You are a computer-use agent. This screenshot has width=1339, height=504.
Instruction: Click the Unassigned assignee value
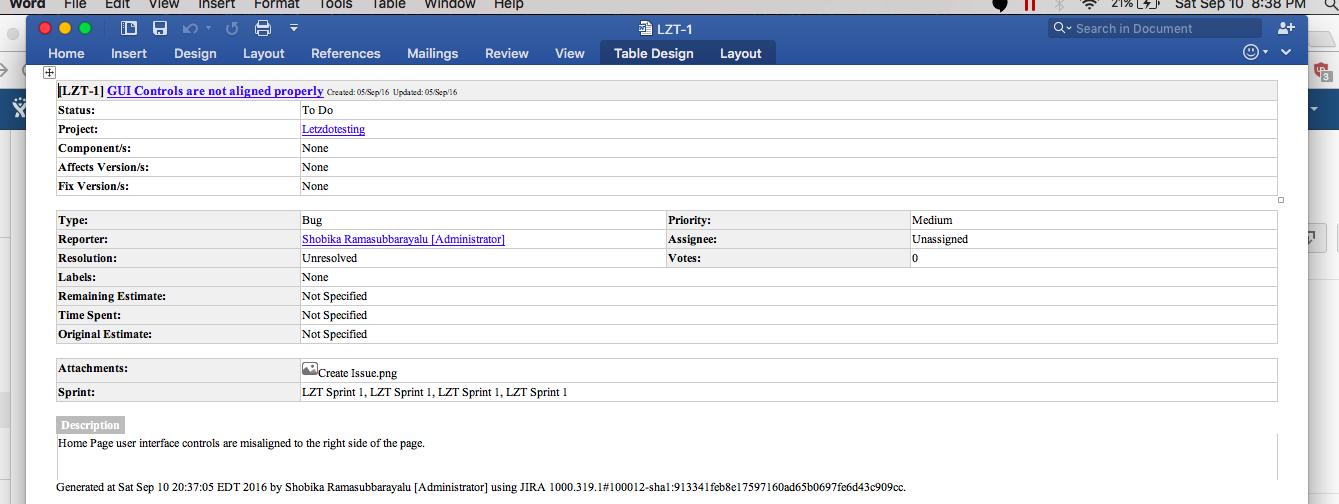tap(940, 239)
